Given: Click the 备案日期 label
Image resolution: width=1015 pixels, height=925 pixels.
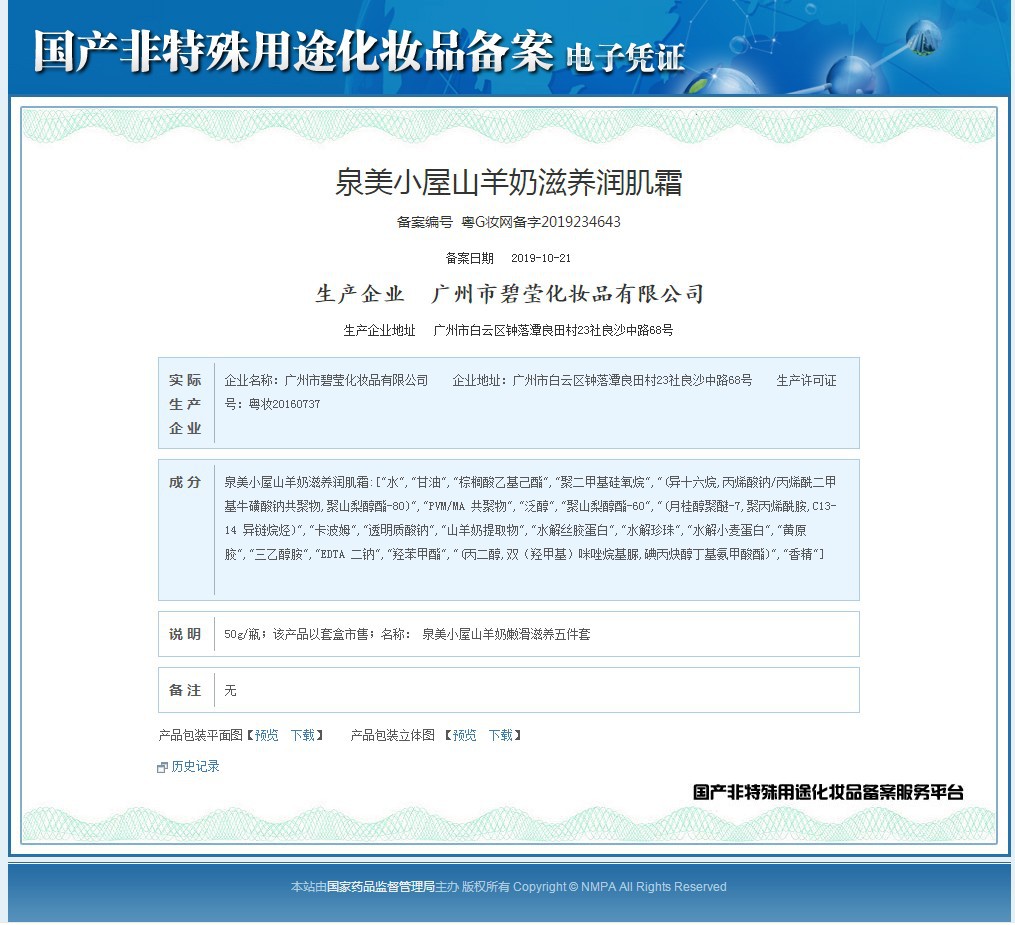Looking at the screenshot, I should [469, 258].
